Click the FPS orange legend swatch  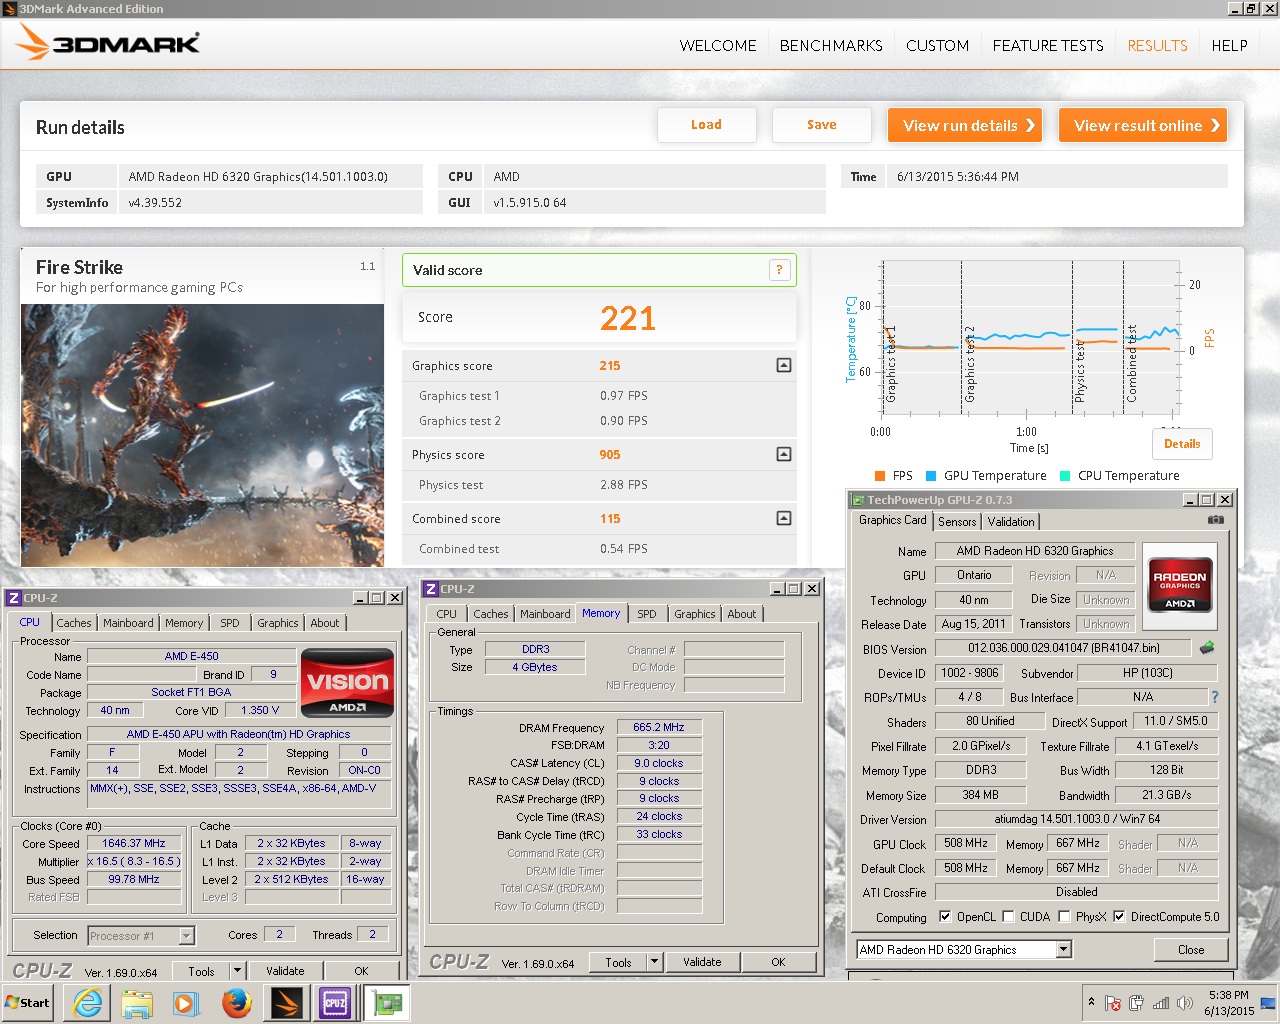880,476
